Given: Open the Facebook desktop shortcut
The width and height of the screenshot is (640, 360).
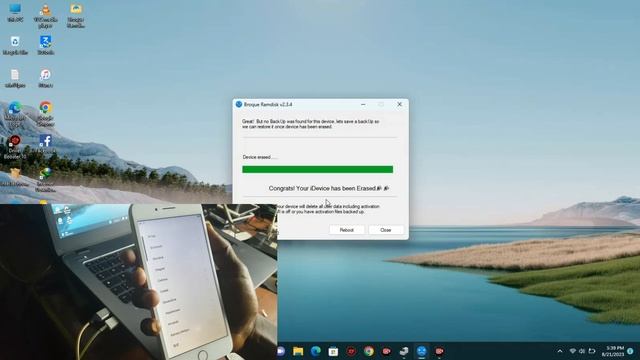Looking at the screenshot, I should [x=45, y=144].
